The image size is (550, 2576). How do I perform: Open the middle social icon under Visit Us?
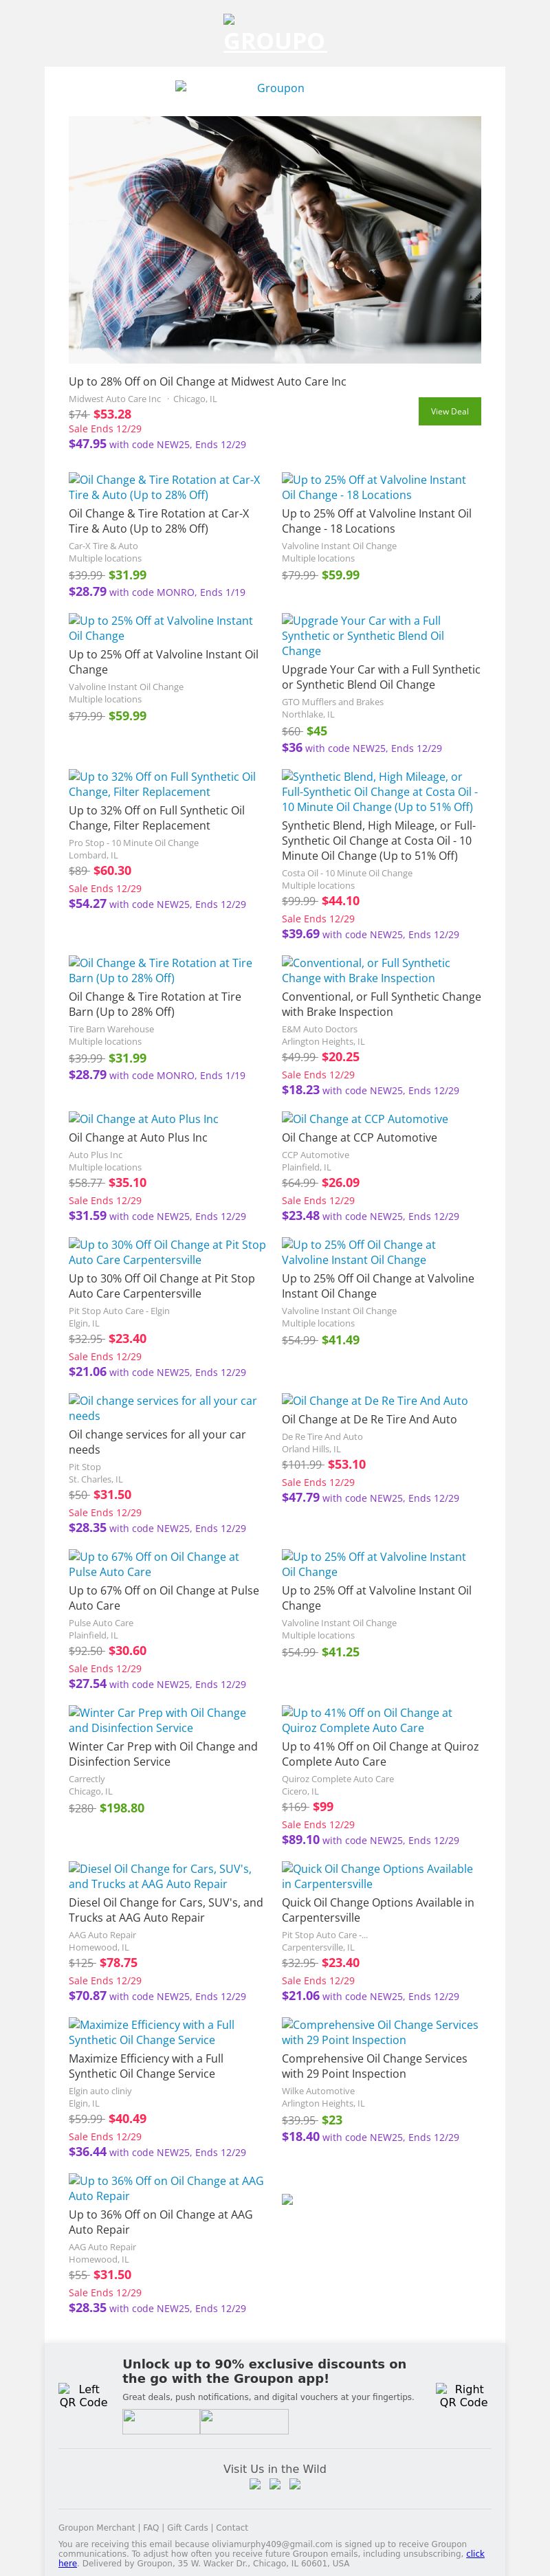coord(275,2484)
